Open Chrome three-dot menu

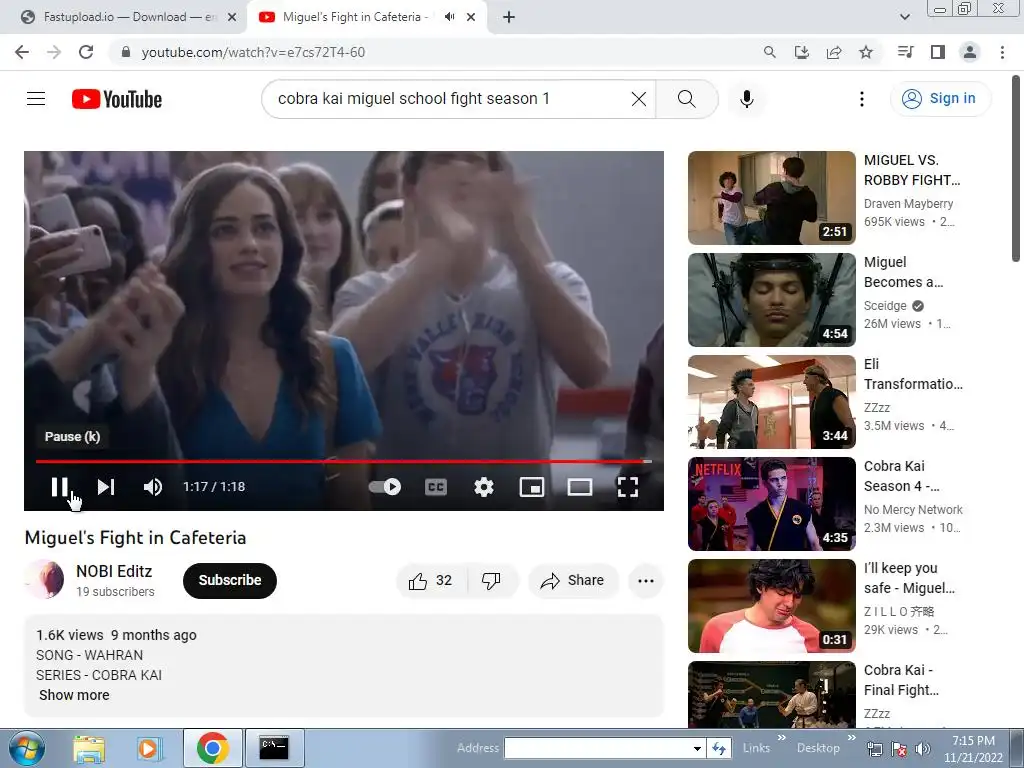click(1002, 52)
